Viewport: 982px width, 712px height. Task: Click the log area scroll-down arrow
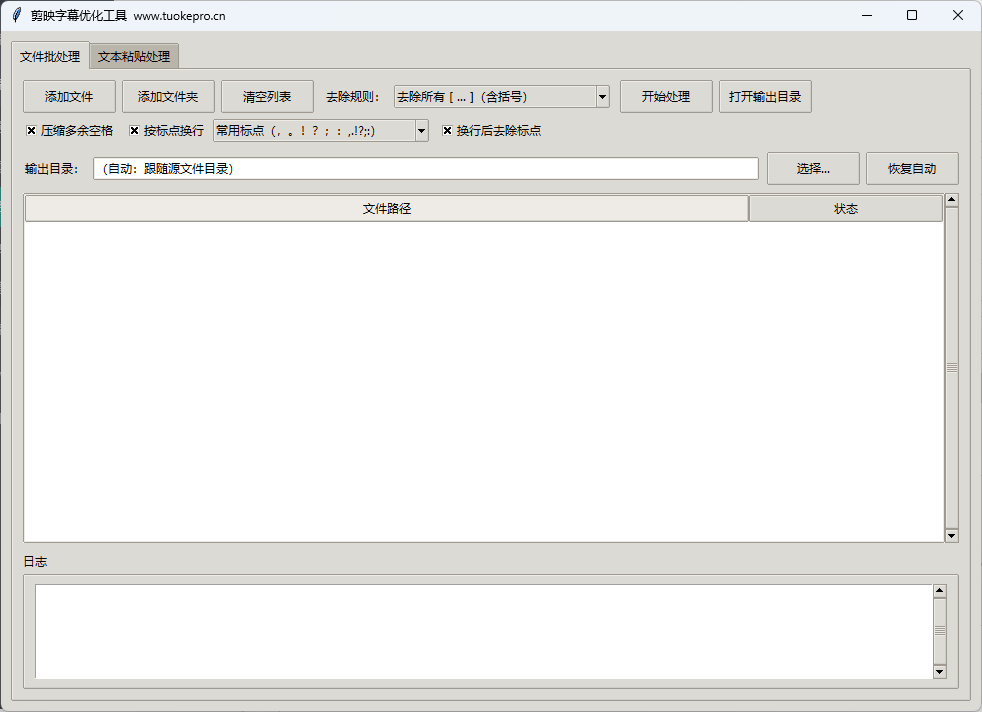(939, 672)
